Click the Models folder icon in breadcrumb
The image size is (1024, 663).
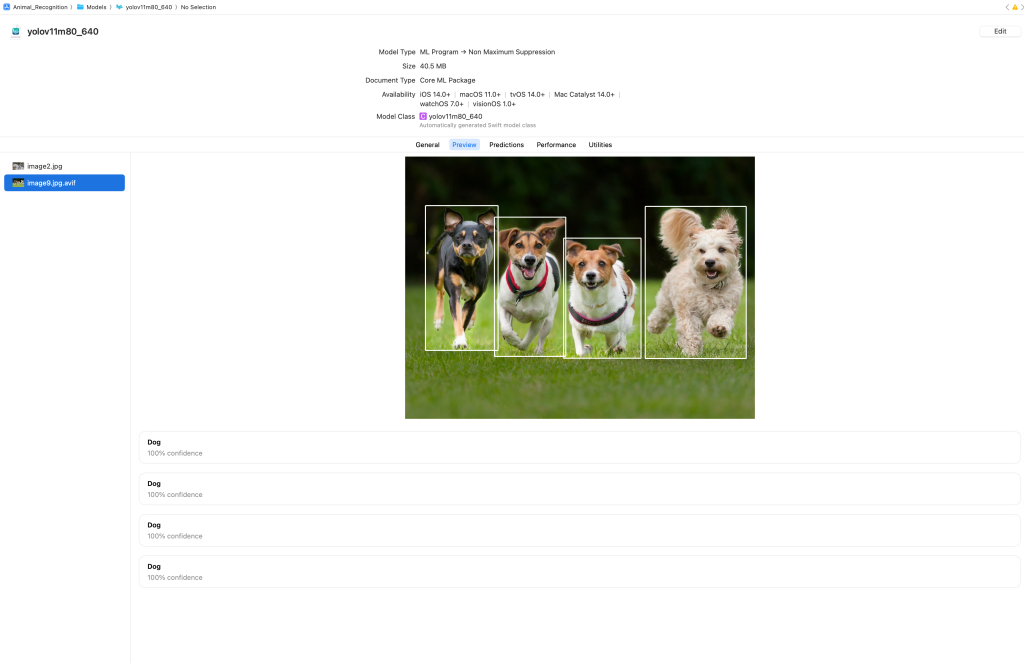(80, 7)
